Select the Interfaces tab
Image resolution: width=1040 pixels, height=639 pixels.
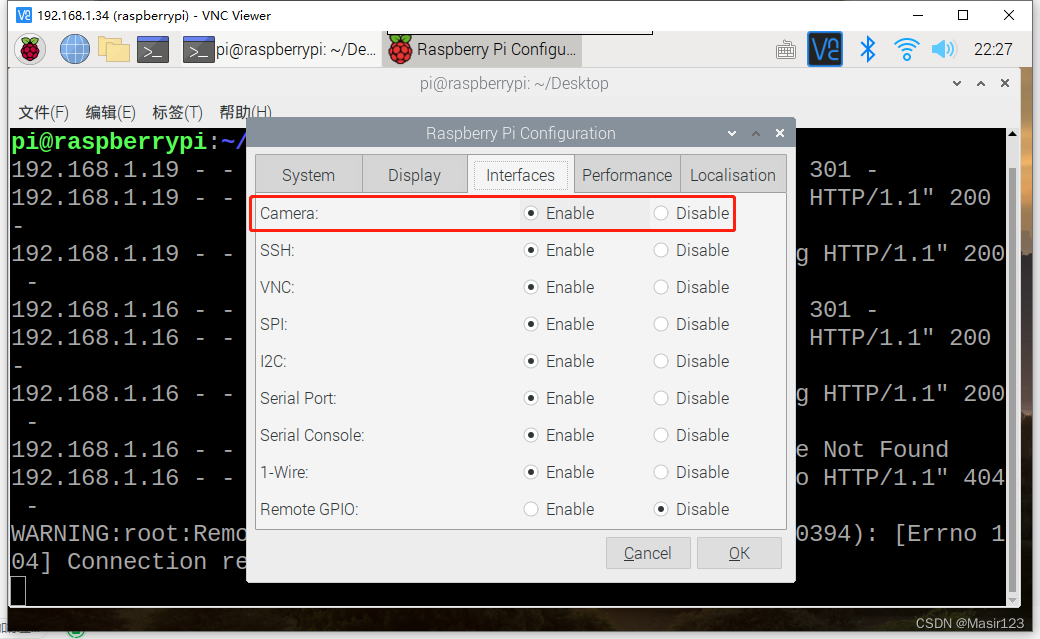click(x=521, y=175)
